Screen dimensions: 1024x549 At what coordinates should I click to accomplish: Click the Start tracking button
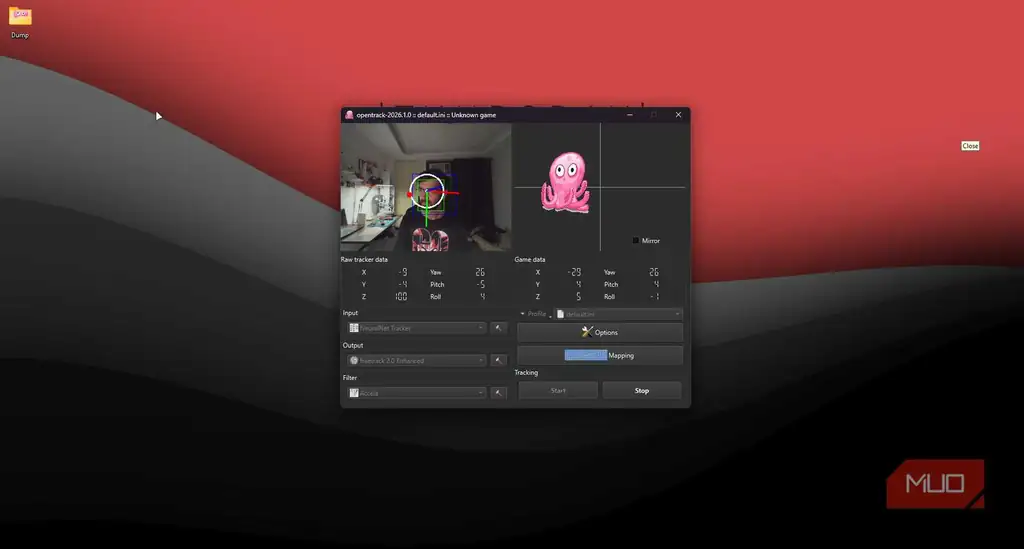point(558,390)
